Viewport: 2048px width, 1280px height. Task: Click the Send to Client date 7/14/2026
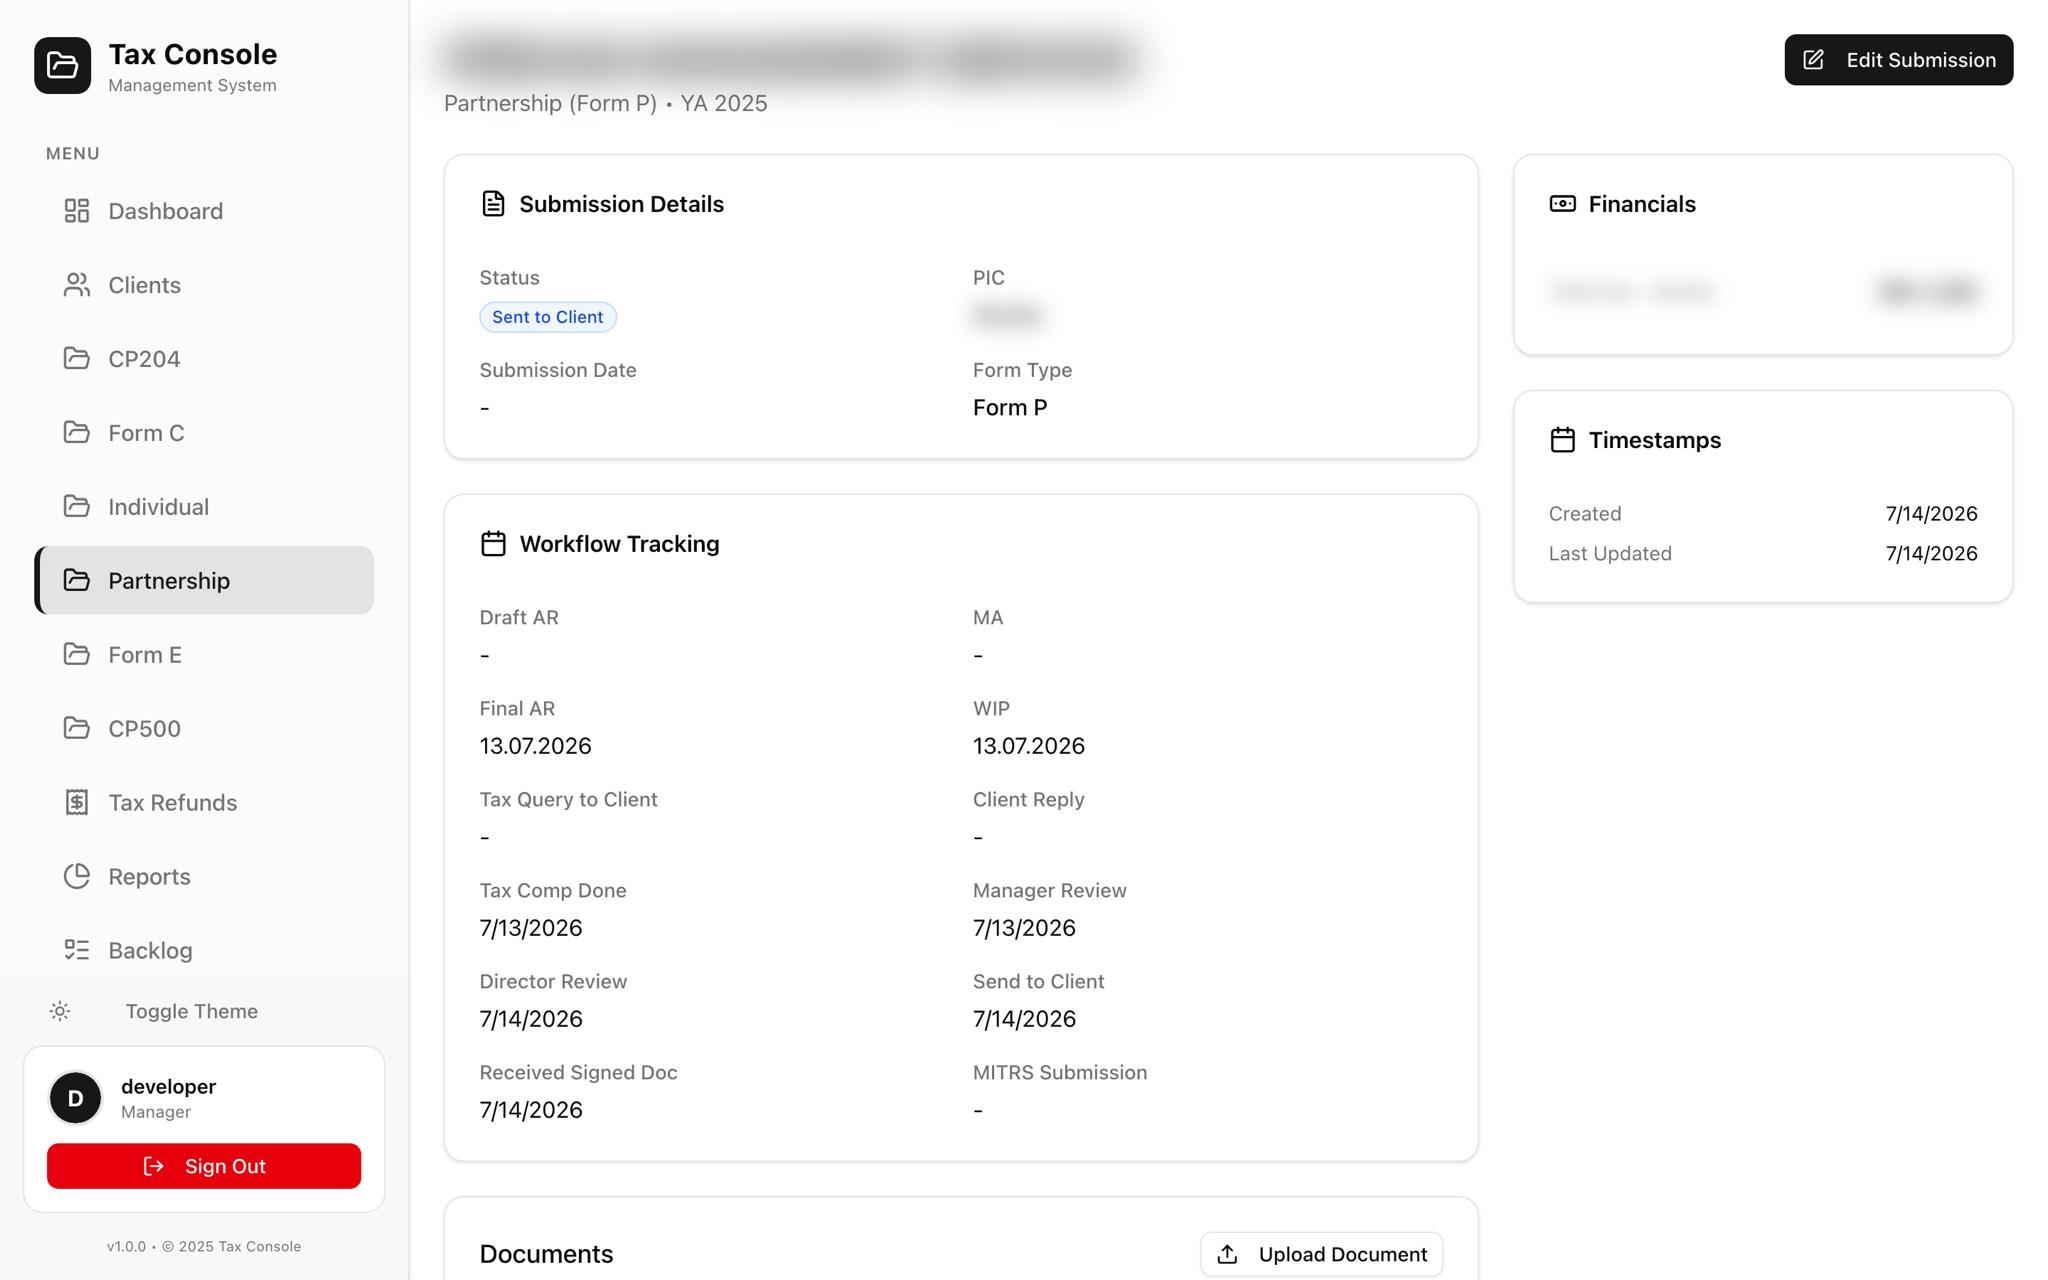click(1024, 1019)
